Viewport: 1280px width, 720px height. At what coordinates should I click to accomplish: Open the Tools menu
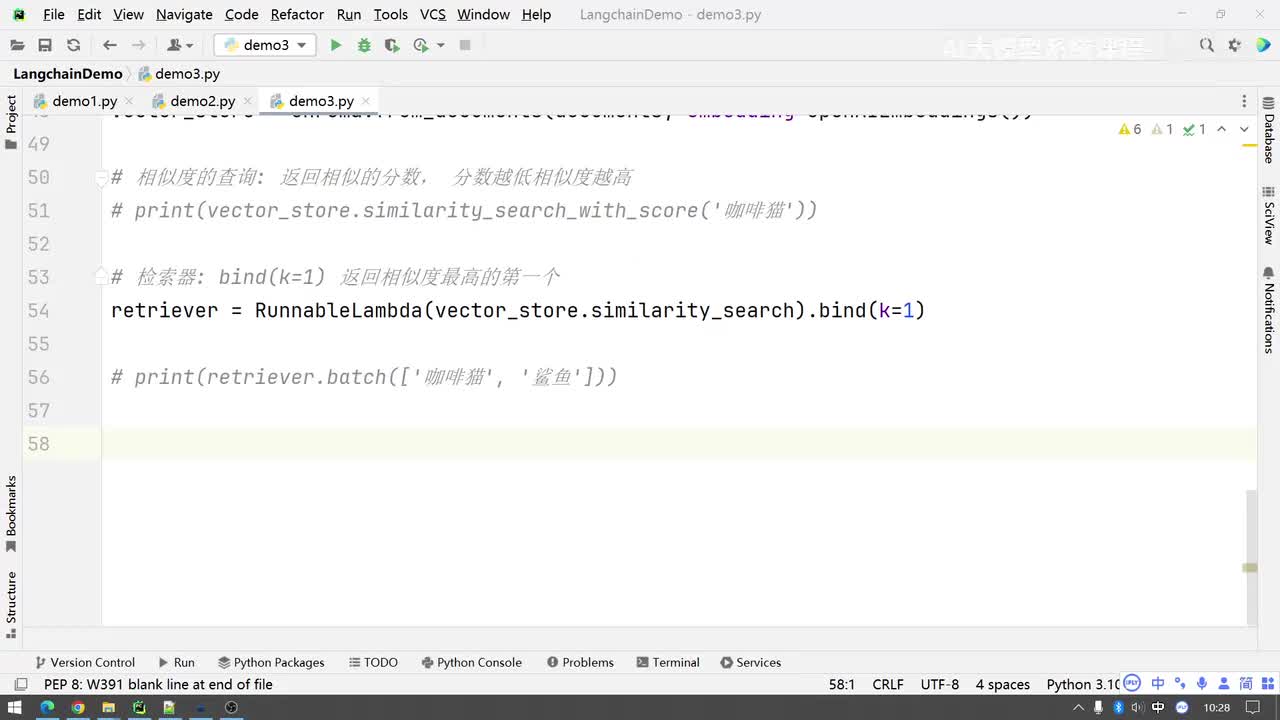pyautogui.click(x=390, y=14)
